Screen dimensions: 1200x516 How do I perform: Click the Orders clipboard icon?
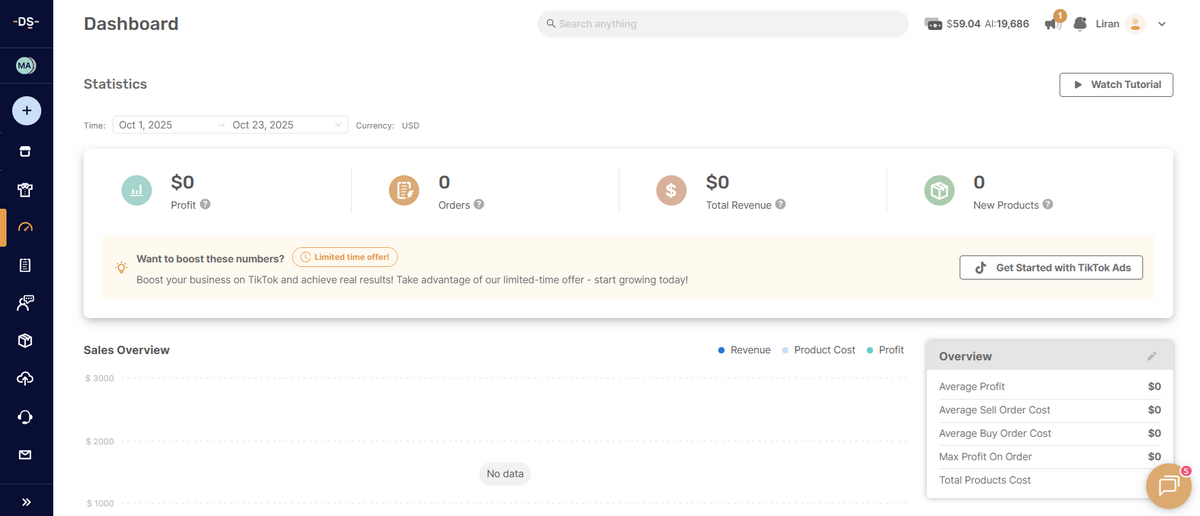pos(405,190)
